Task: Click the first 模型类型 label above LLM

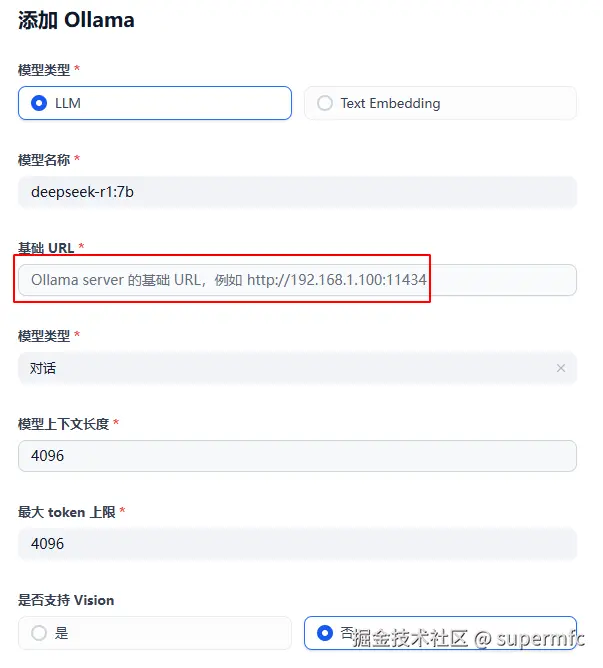Action: click(x=44, y=70)
